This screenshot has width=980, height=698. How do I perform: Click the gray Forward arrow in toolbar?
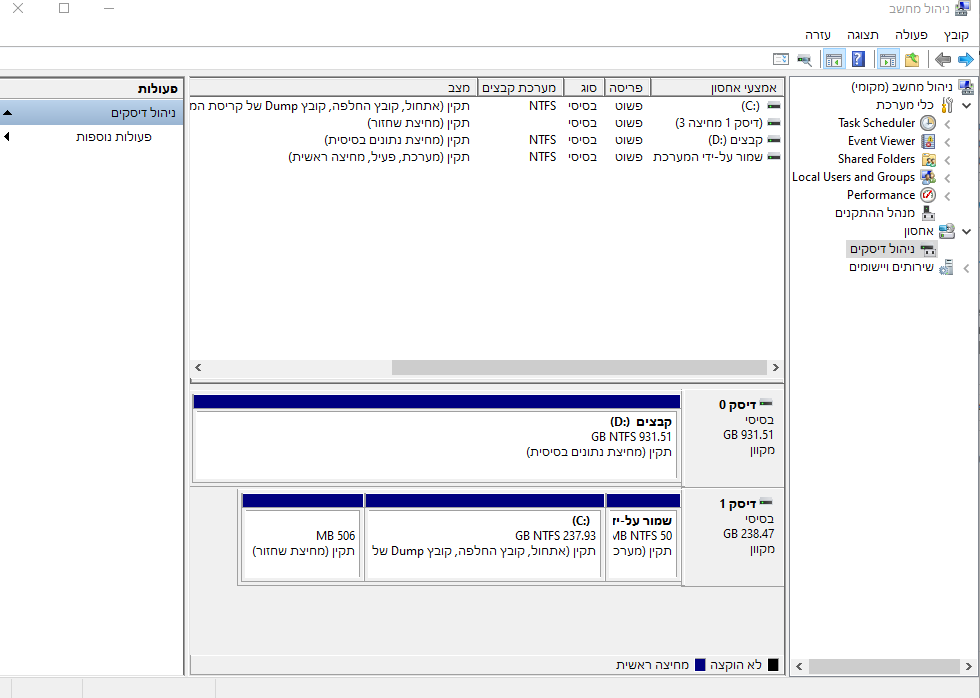coord(942,60)
